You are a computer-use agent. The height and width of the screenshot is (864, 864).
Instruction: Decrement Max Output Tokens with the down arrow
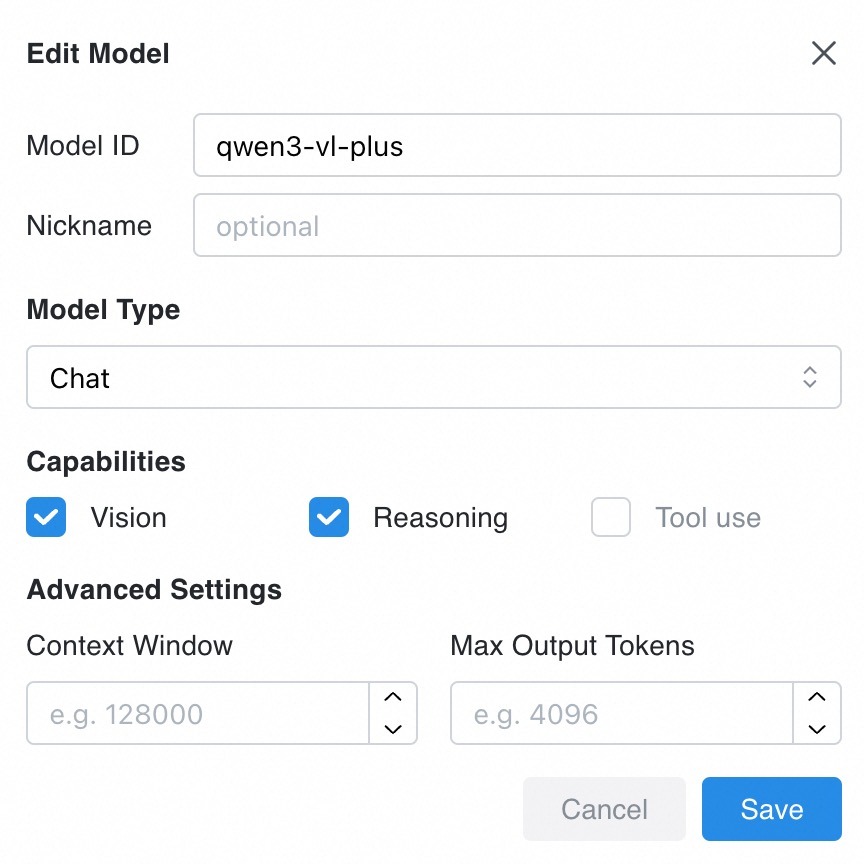click(x=817, y=729)
